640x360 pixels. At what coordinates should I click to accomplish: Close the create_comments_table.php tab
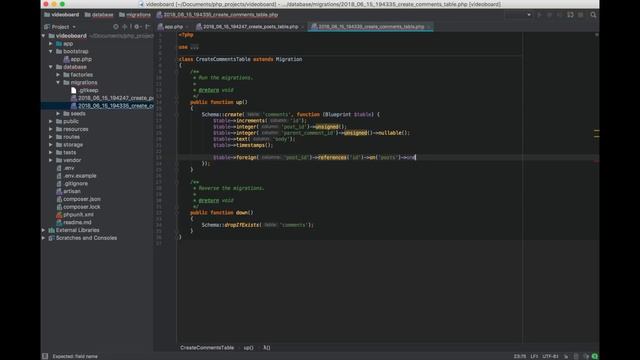[429, 27]
